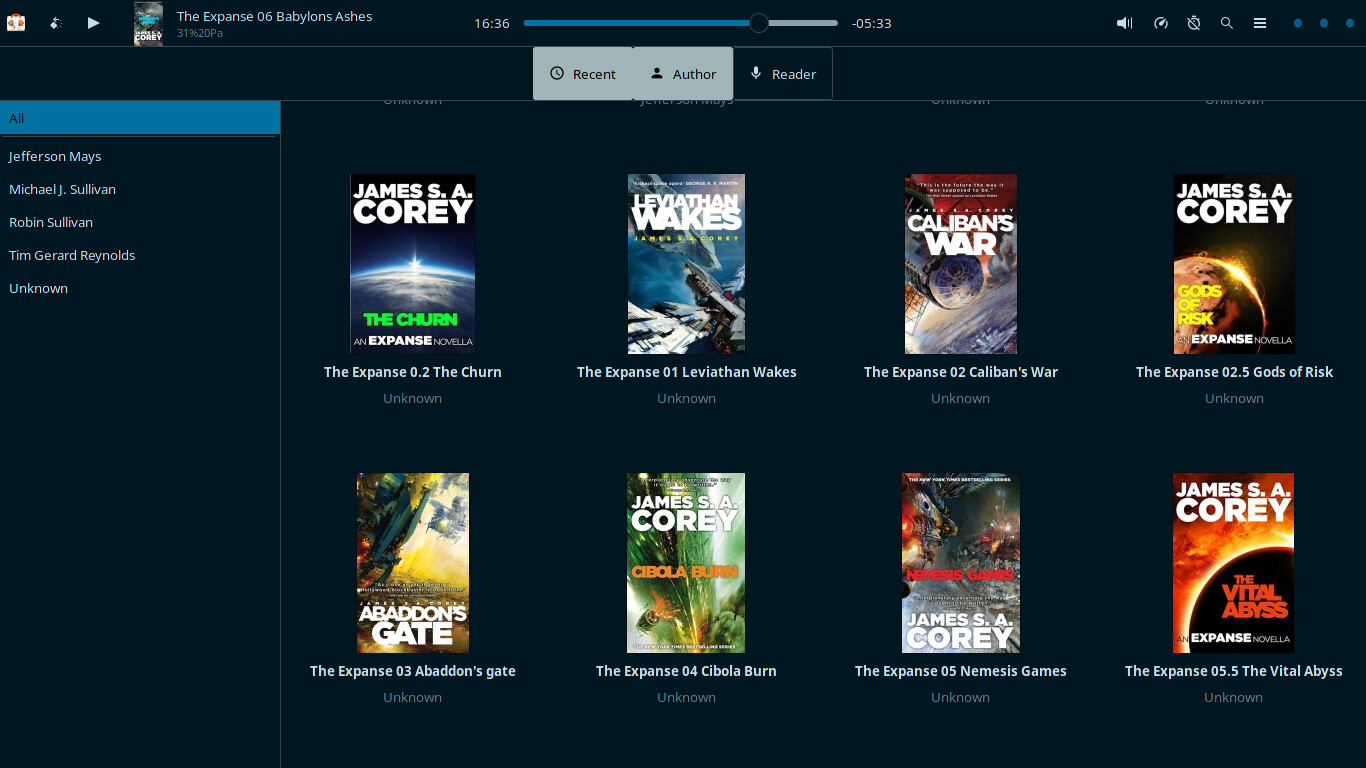Viewport: 1366px width, 768px height.
Task: Click the title 'The Expanse 01 Leviathan Wakes'
Action: coord(687,372)
